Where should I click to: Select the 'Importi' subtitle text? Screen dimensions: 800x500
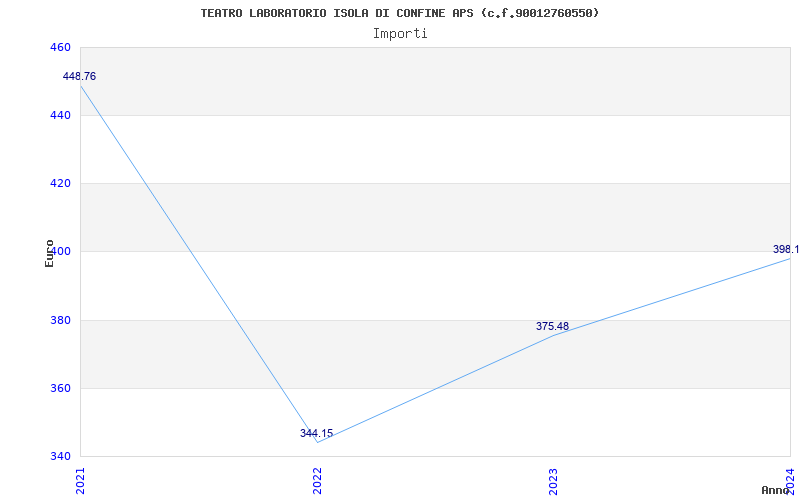click(400, 34)
